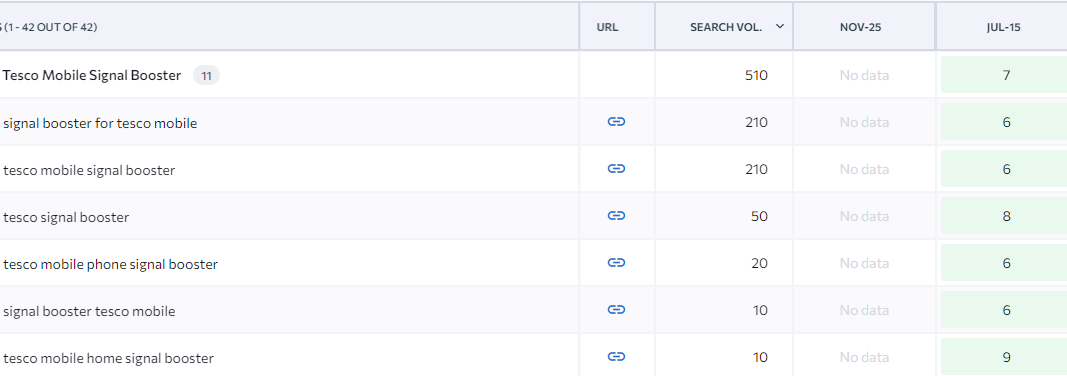The width and height of the screenshot is (1067, 376).
Task: Open URL link for tesco mobile phone signal booster
Action: [616, 262]
